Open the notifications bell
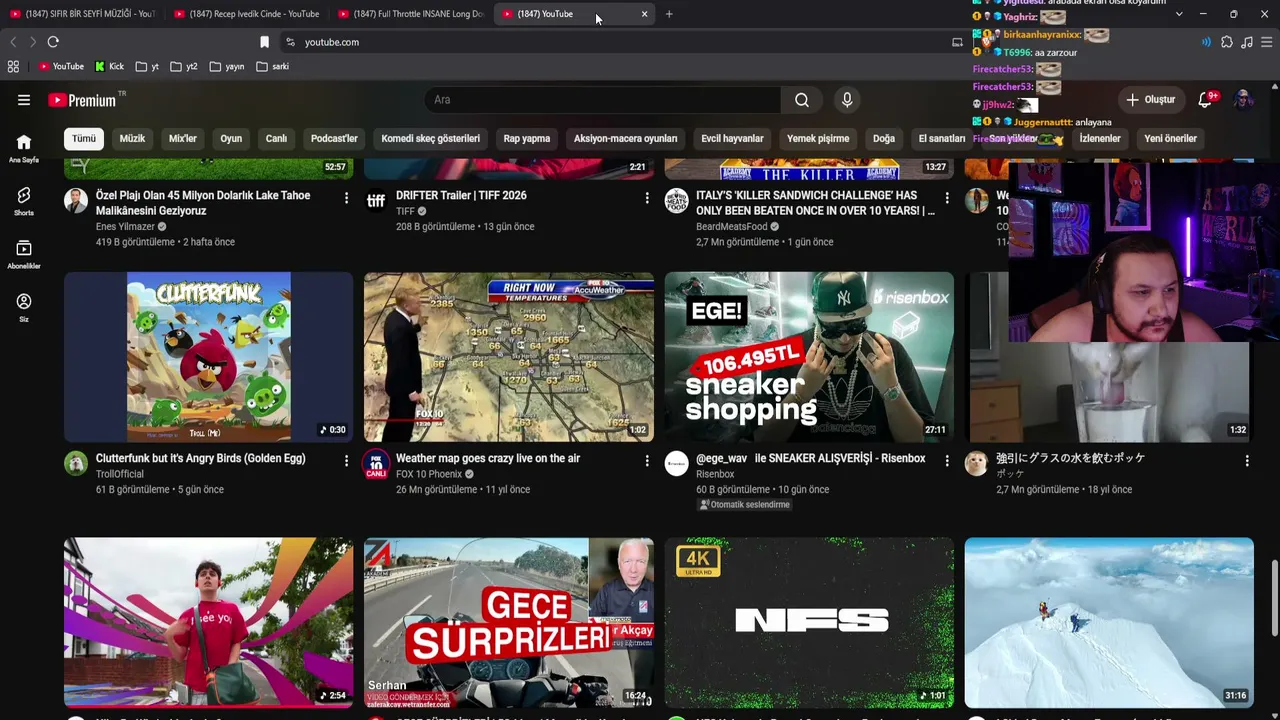 click(1206, 100)
